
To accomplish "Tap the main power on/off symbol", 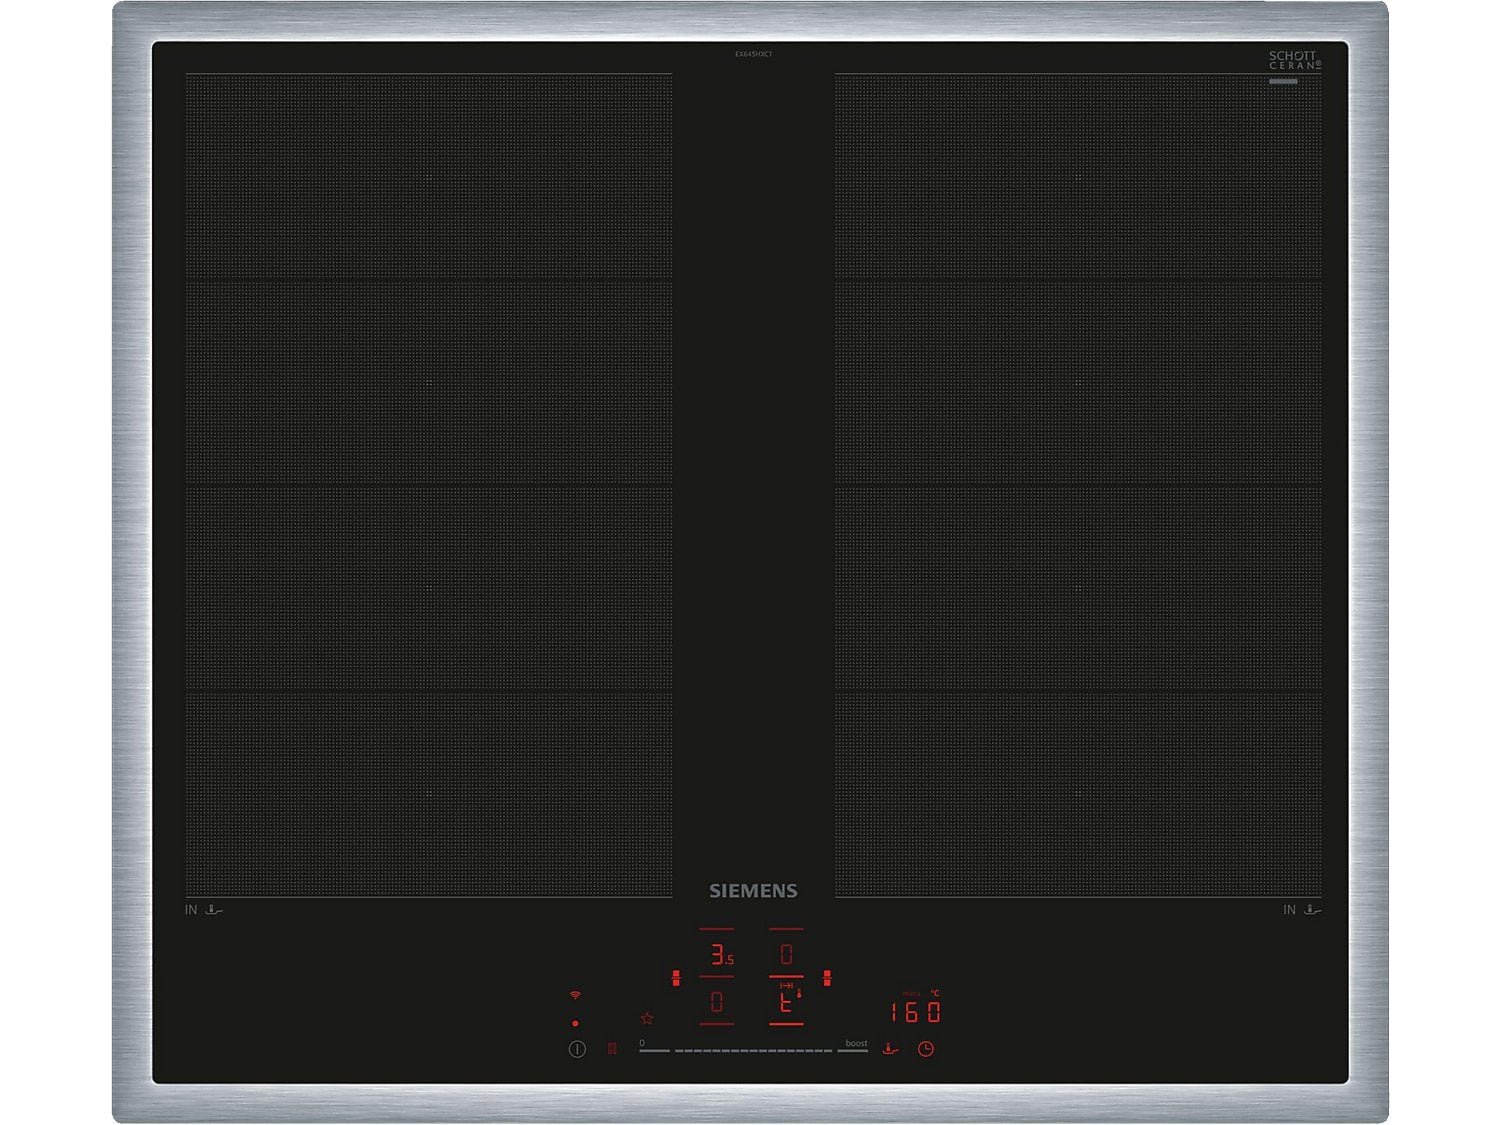I will [577, 1049].
